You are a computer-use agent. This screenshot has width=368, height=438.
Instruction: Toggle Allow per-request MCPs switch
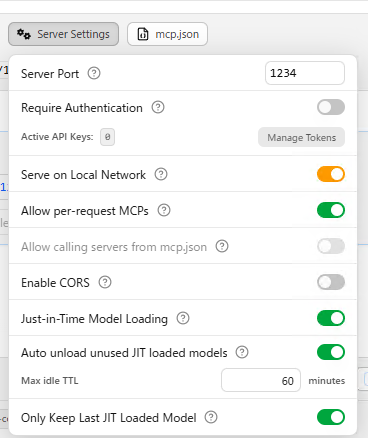click(331, 210)
